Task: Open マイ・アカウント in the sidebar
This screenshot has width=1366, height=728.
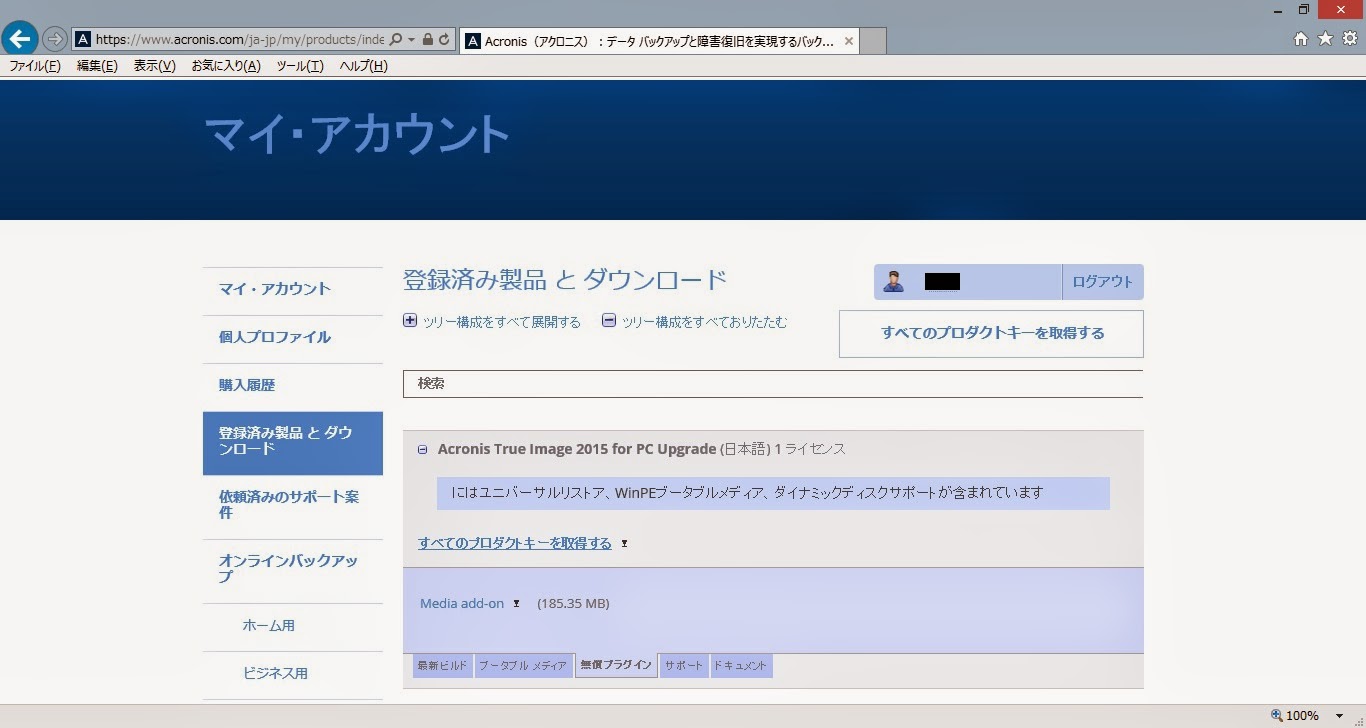Action: coord(292,290)
